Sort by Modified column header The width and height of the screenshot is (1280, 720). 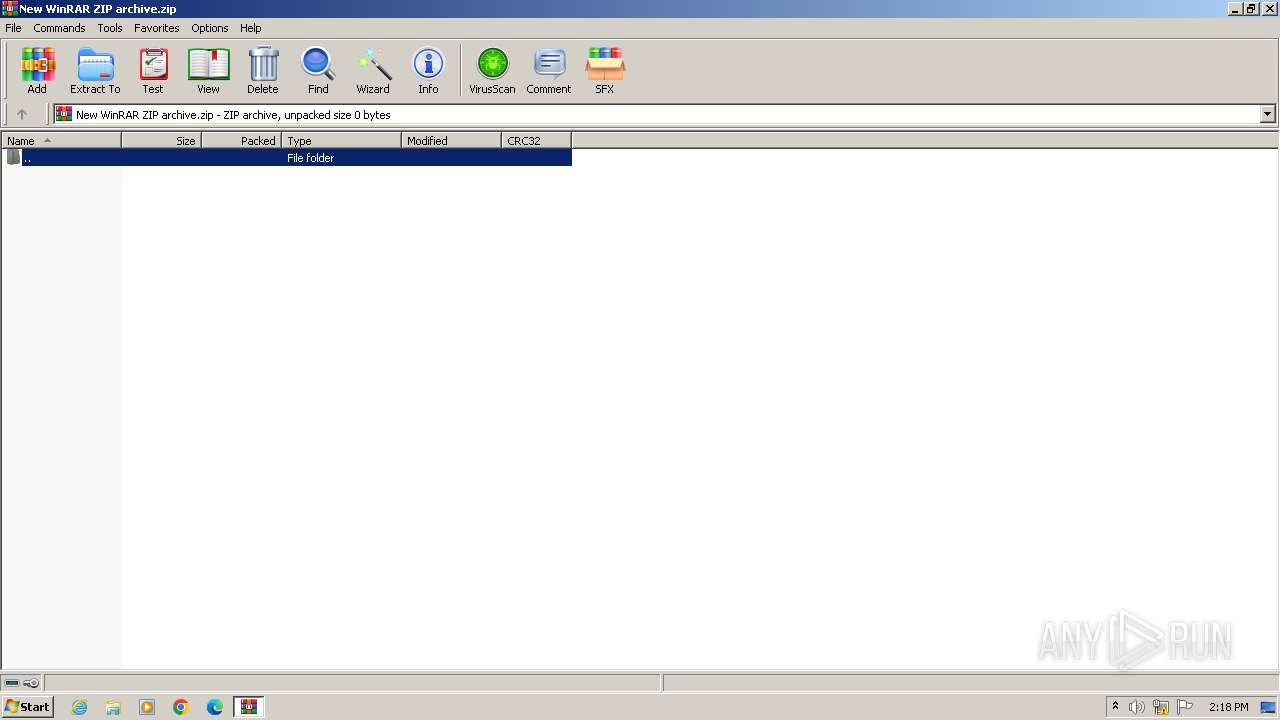coord(452,141)
